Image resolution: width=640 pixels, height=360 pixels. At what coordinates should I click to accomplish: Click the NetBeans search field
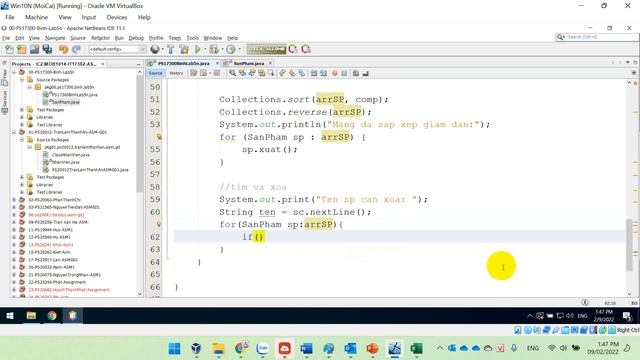(x=597, y=37)
